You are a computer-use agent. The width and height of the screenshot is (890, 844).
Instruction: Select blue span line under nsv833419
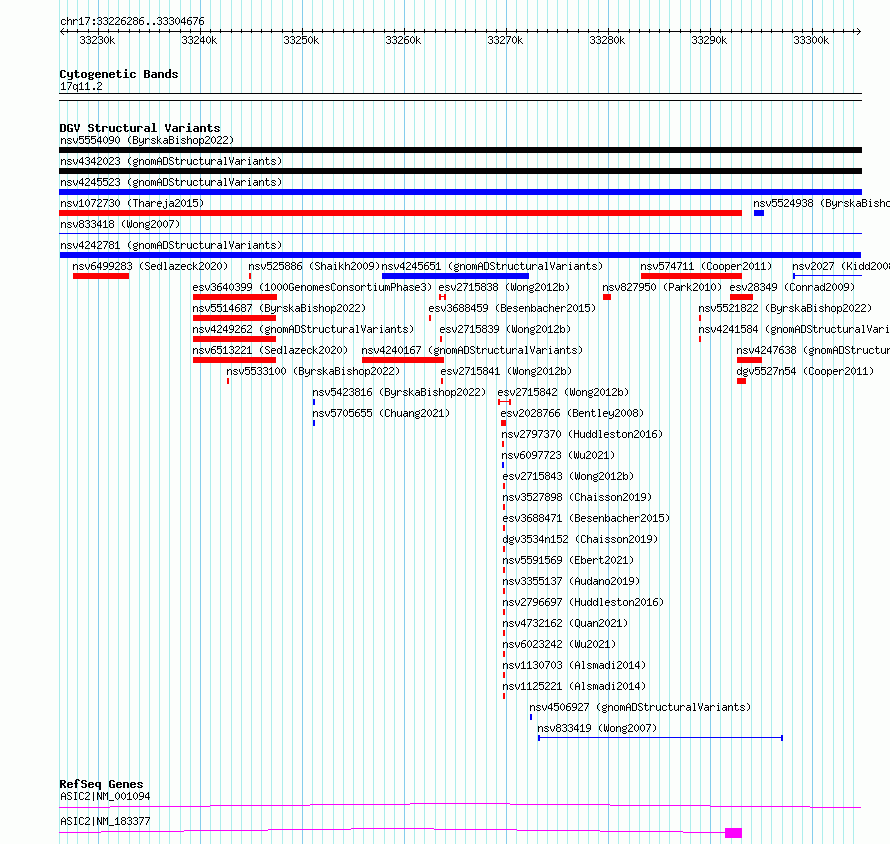[x=661, y=738]
